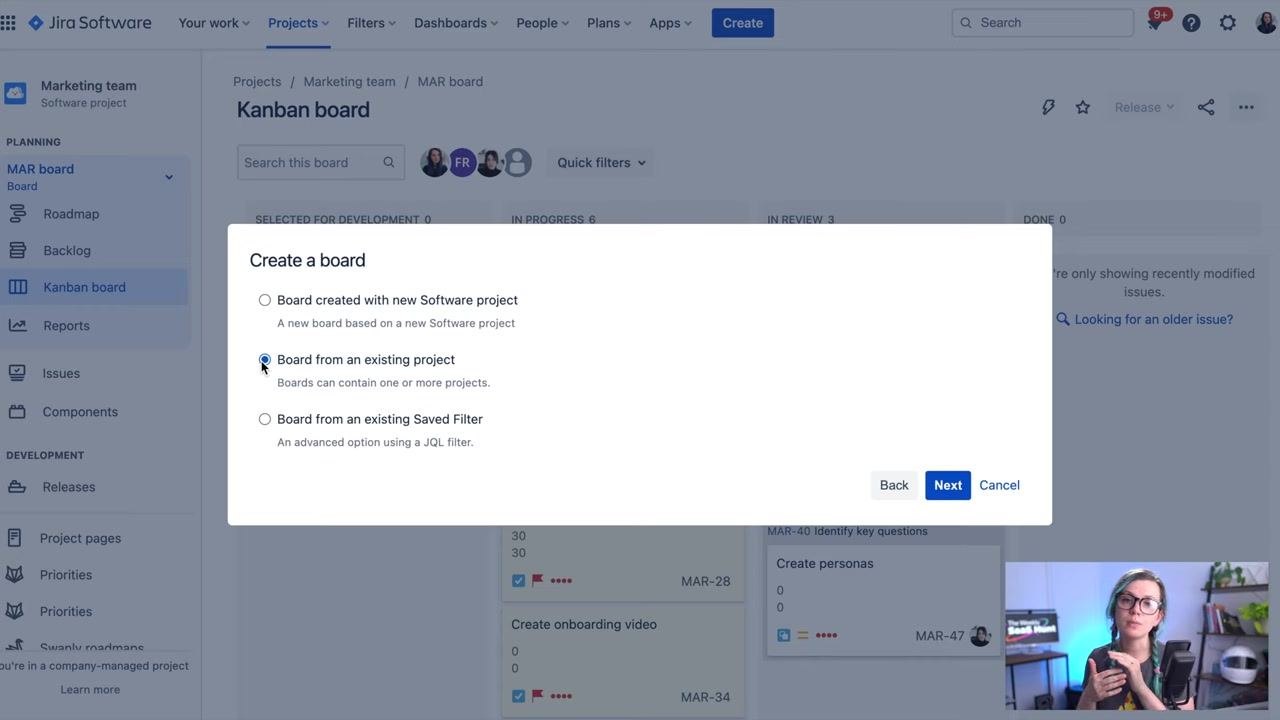Viewport: 1280px width, 720px height.
Task: Open the Apps dropdown menu
Action: pos(671,23)
